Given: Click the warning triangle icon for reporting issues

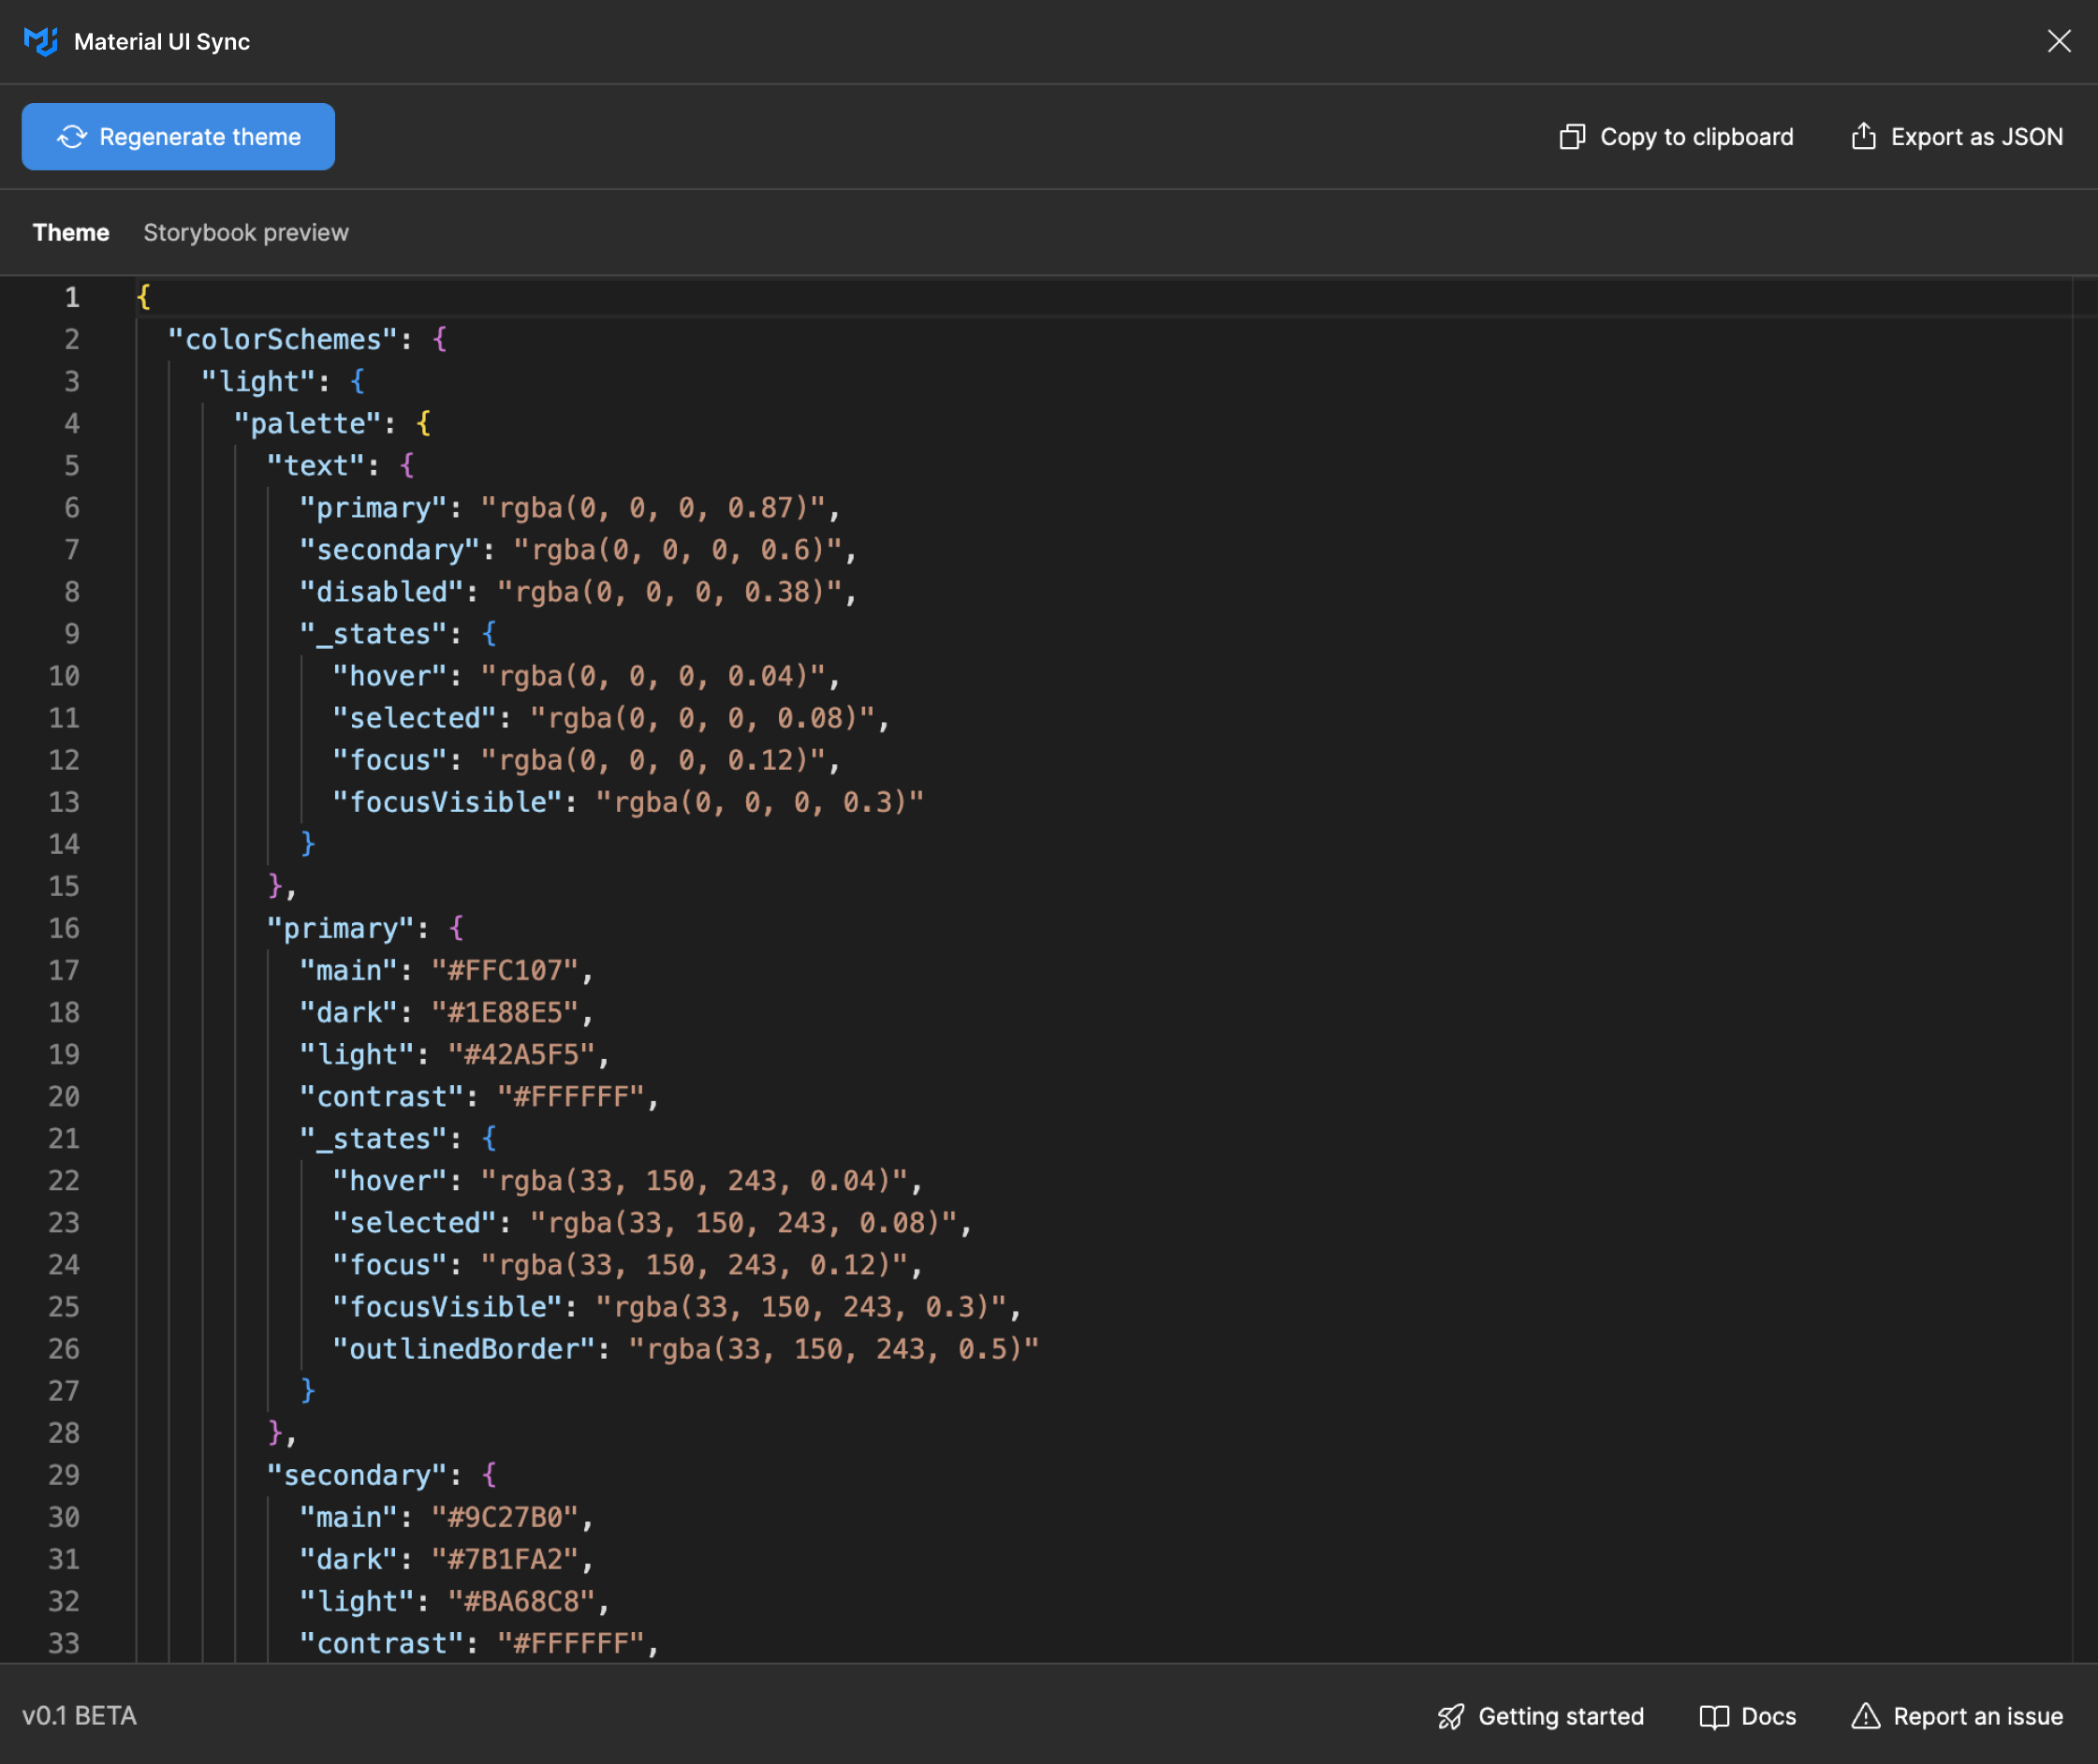Looking at the screenshot, I should [1865, 1717].
